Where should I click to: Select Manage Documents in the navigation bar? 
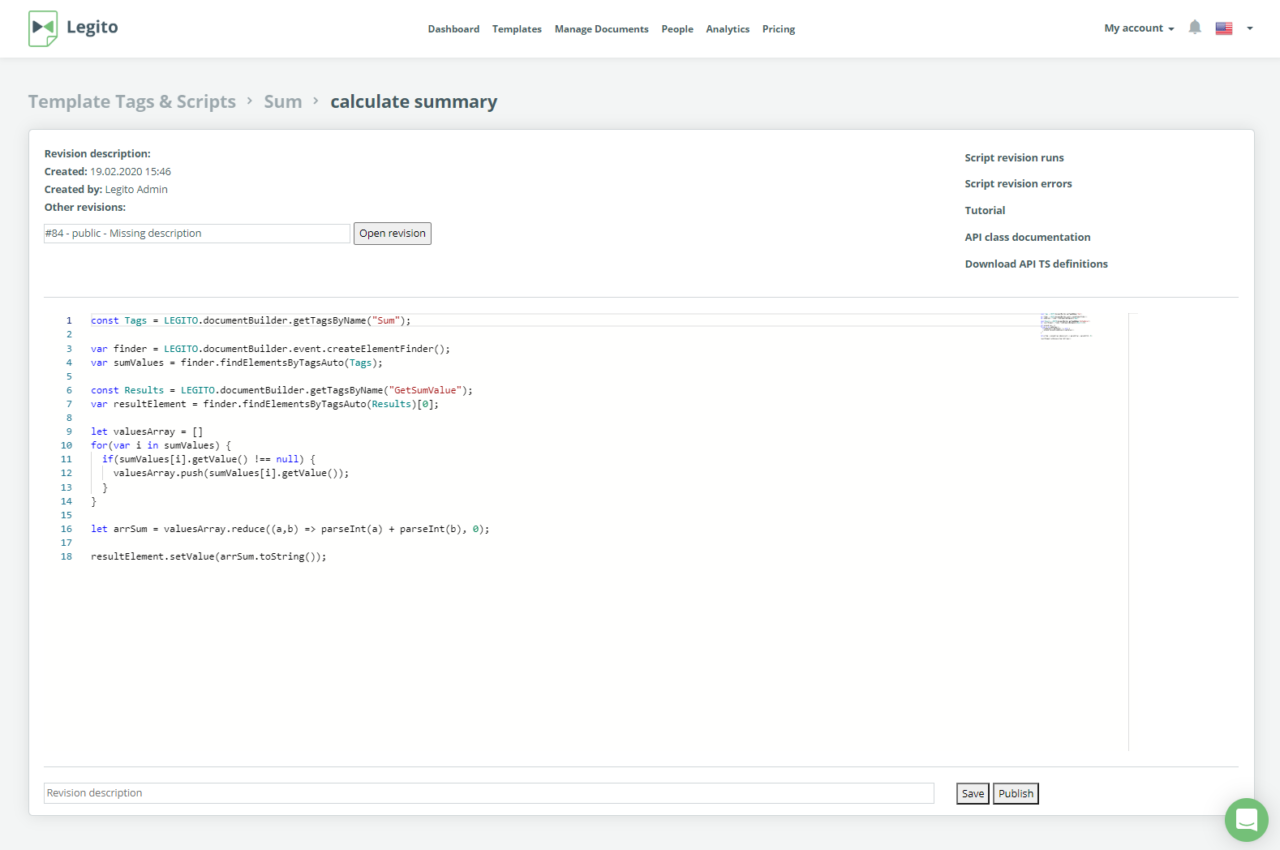601,29
